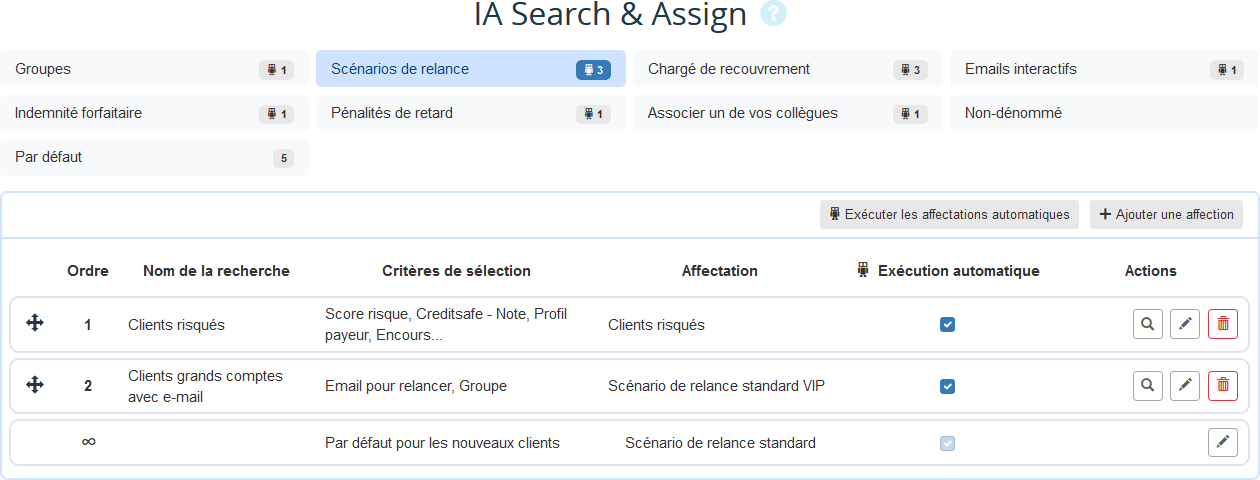The width and height of the screenshot is (1260, 480).
Task: Click the robot badge on Scénarios de relance
Action: pyautogui.click(x=593, y=70)
